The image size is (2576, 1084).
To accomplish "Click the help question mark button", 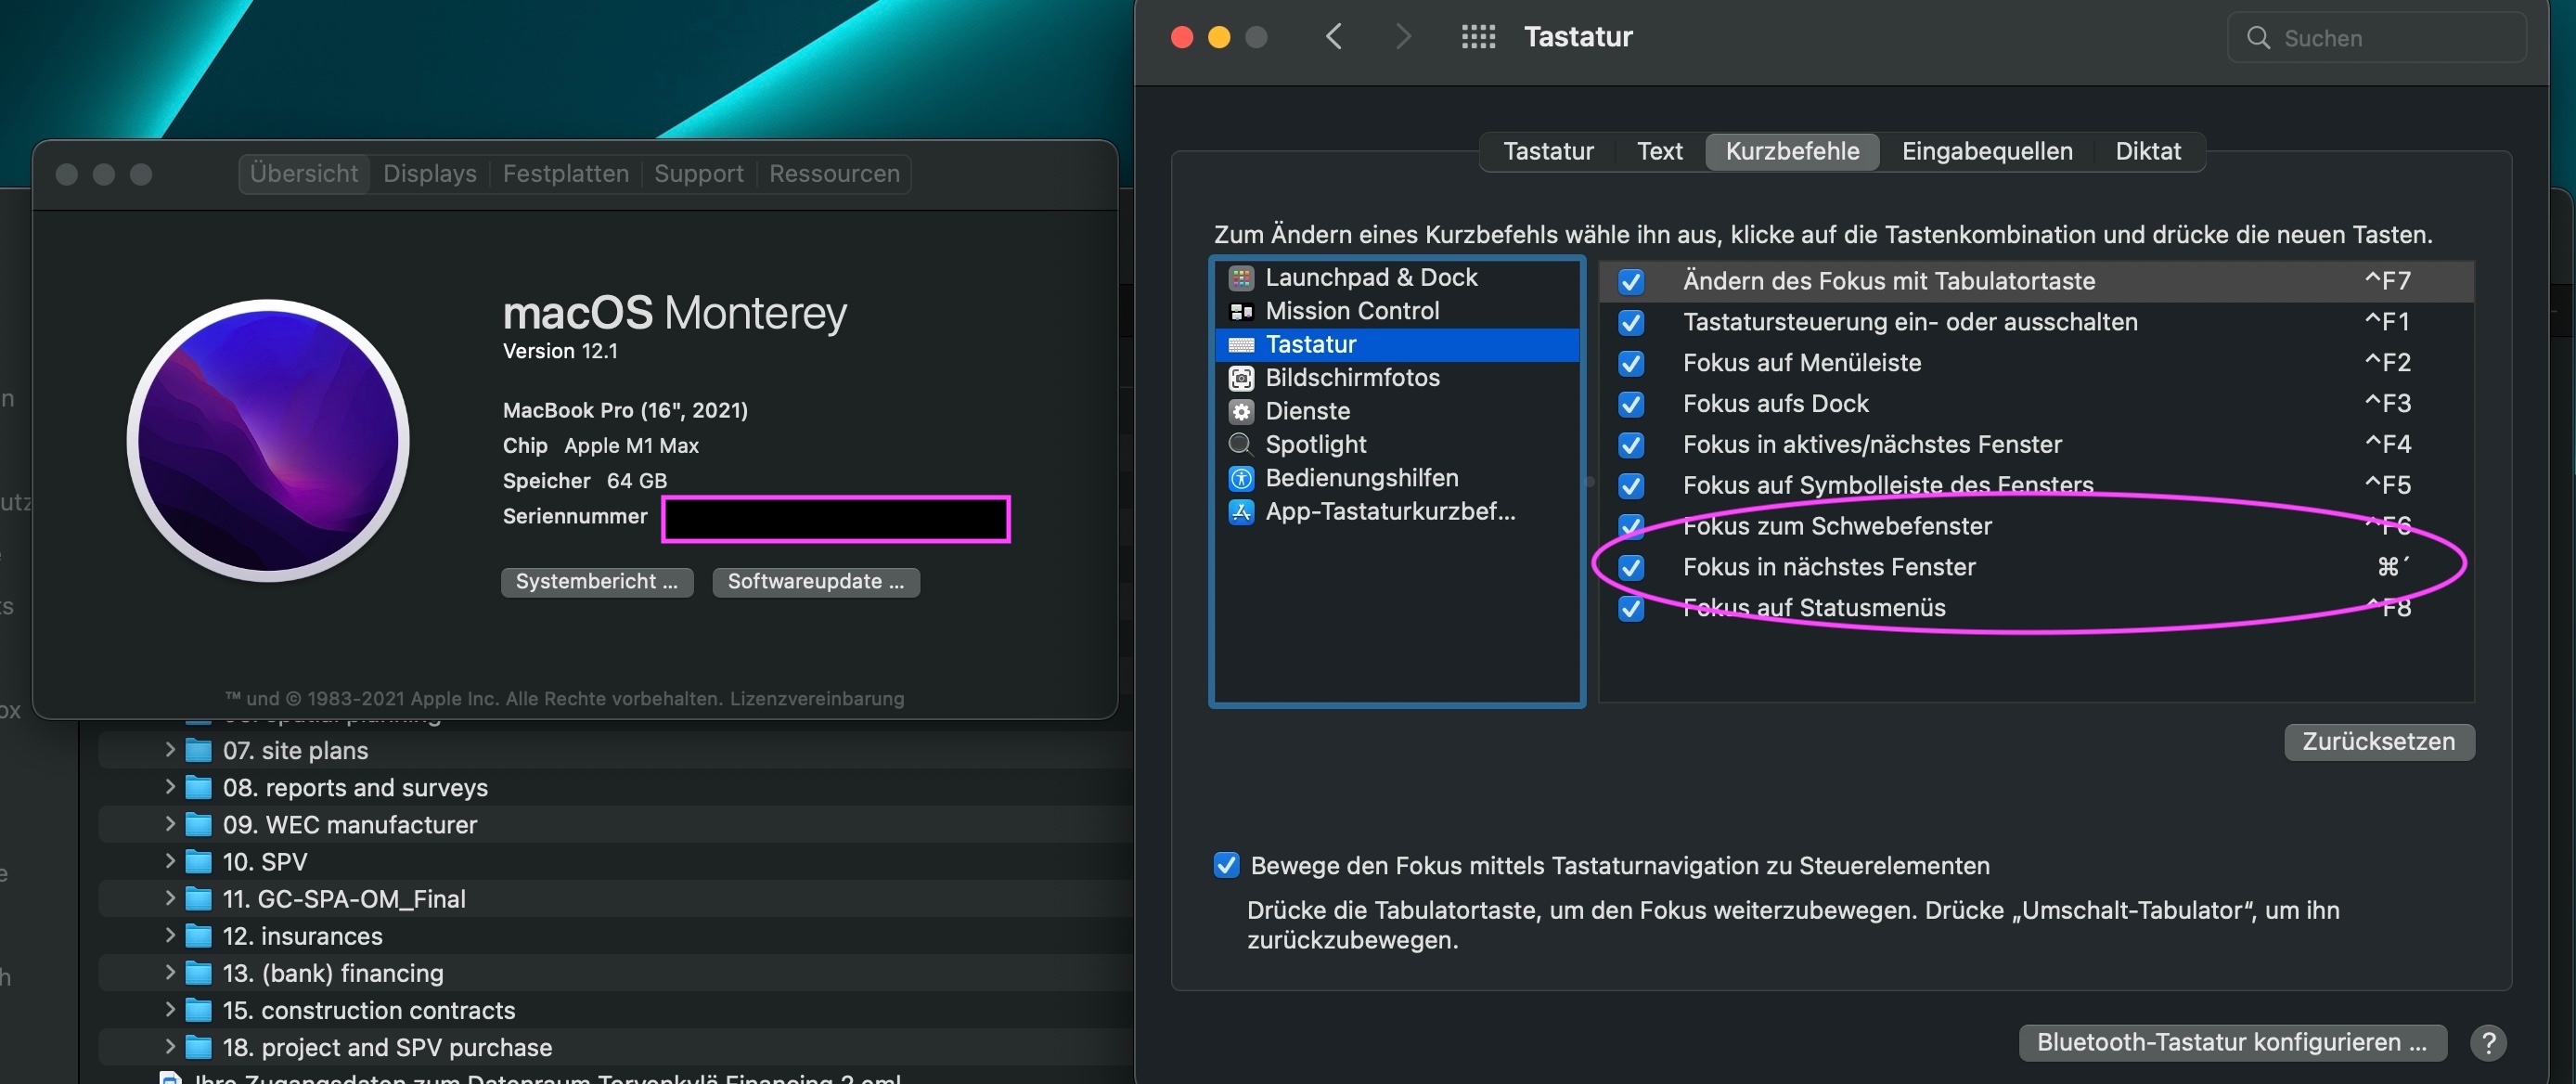I will [2488, 1043].
